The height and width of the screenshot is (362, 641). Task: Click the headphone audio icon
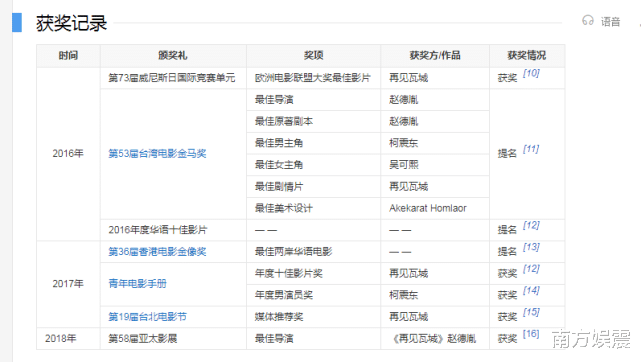tap(587, 20)
